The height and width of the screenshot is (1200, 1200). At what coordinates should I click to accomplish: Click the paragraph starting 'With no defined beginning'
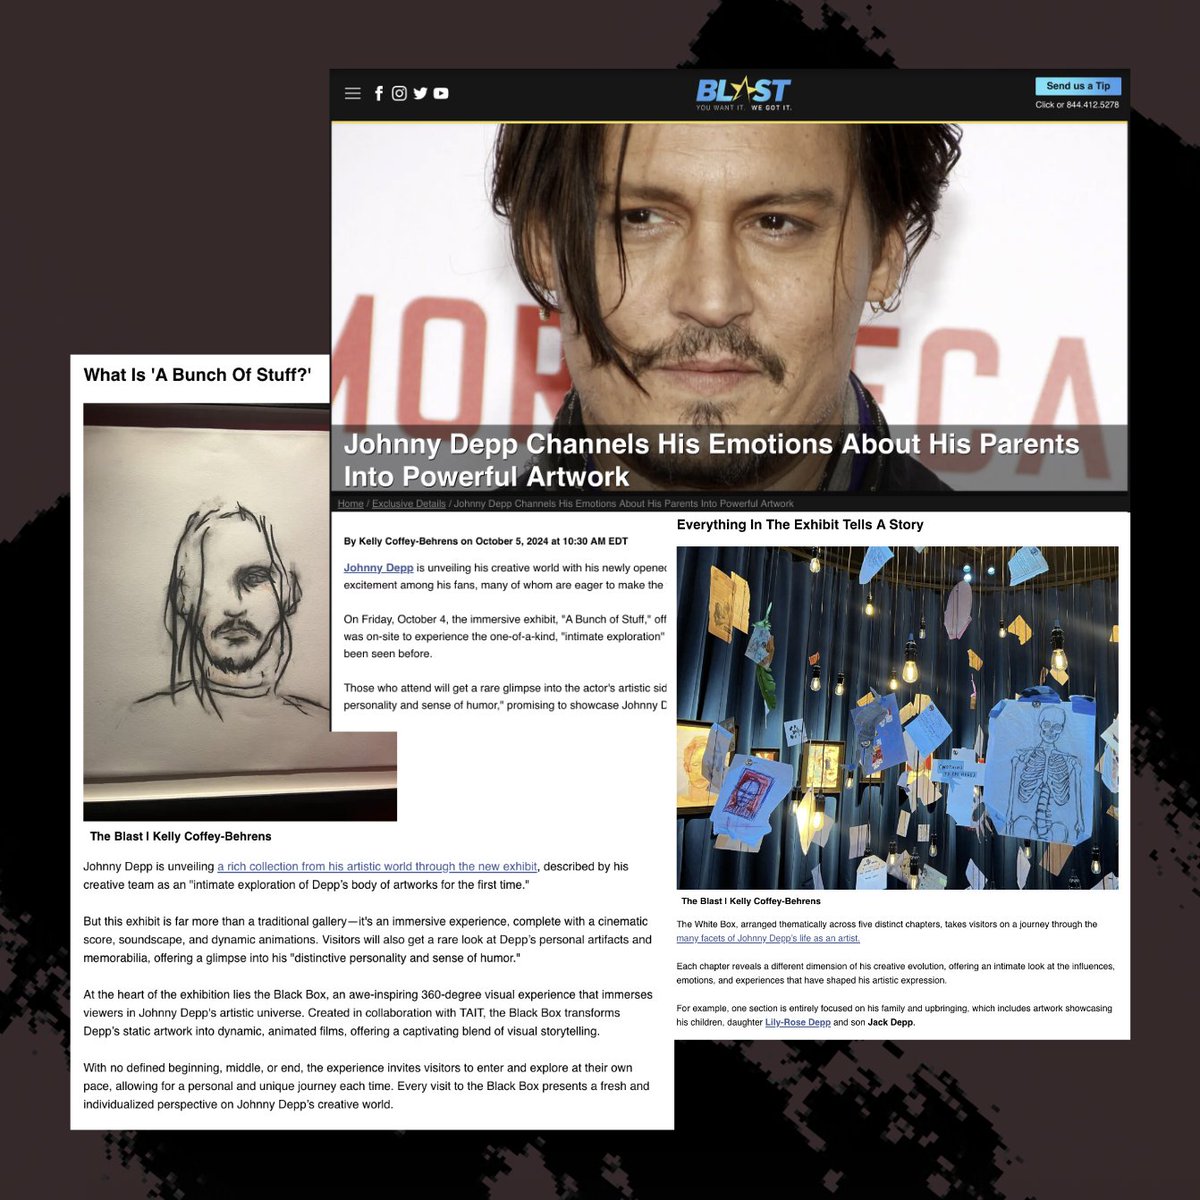click(x=366, y=1086)
